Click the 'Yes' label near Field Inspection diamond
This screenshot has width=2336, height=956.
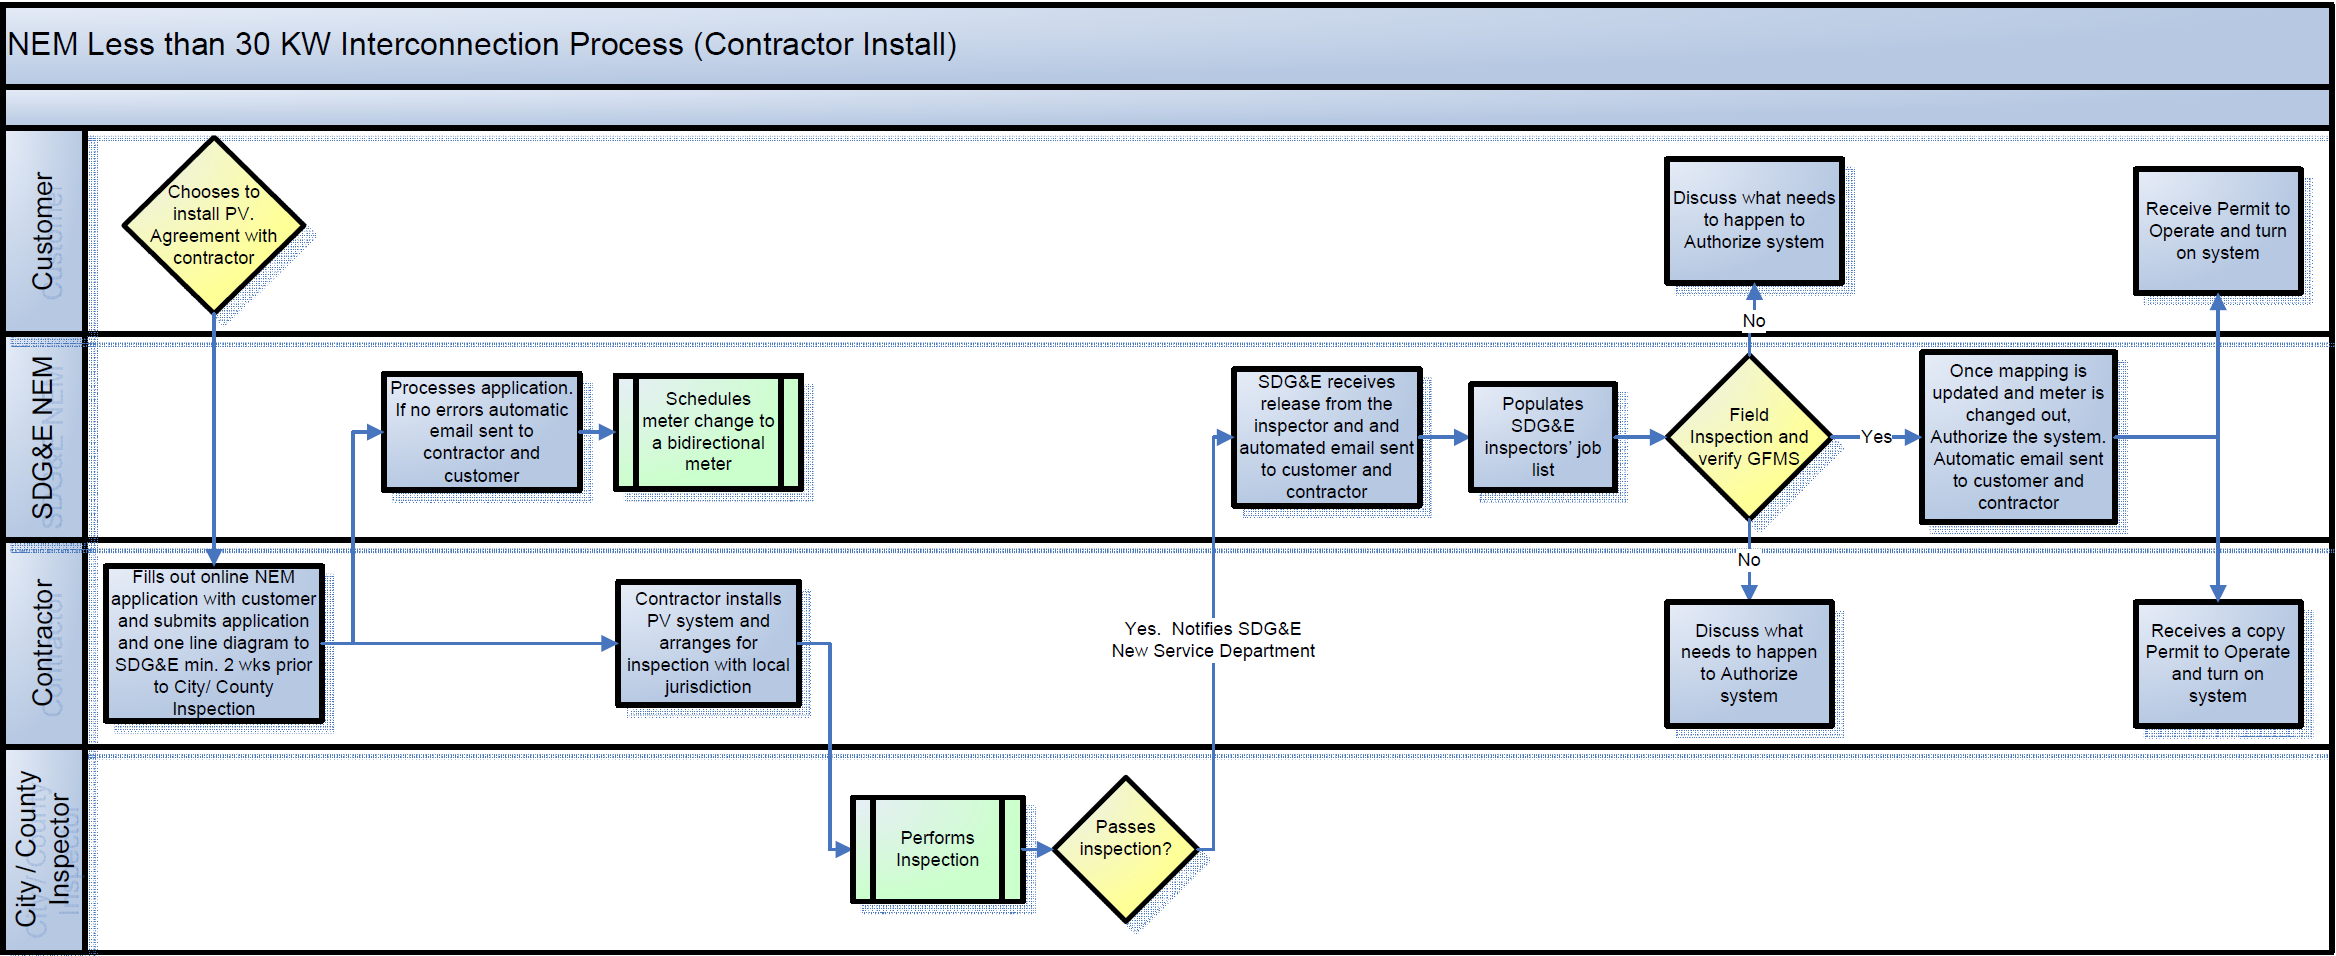(x=1877, y=437)
